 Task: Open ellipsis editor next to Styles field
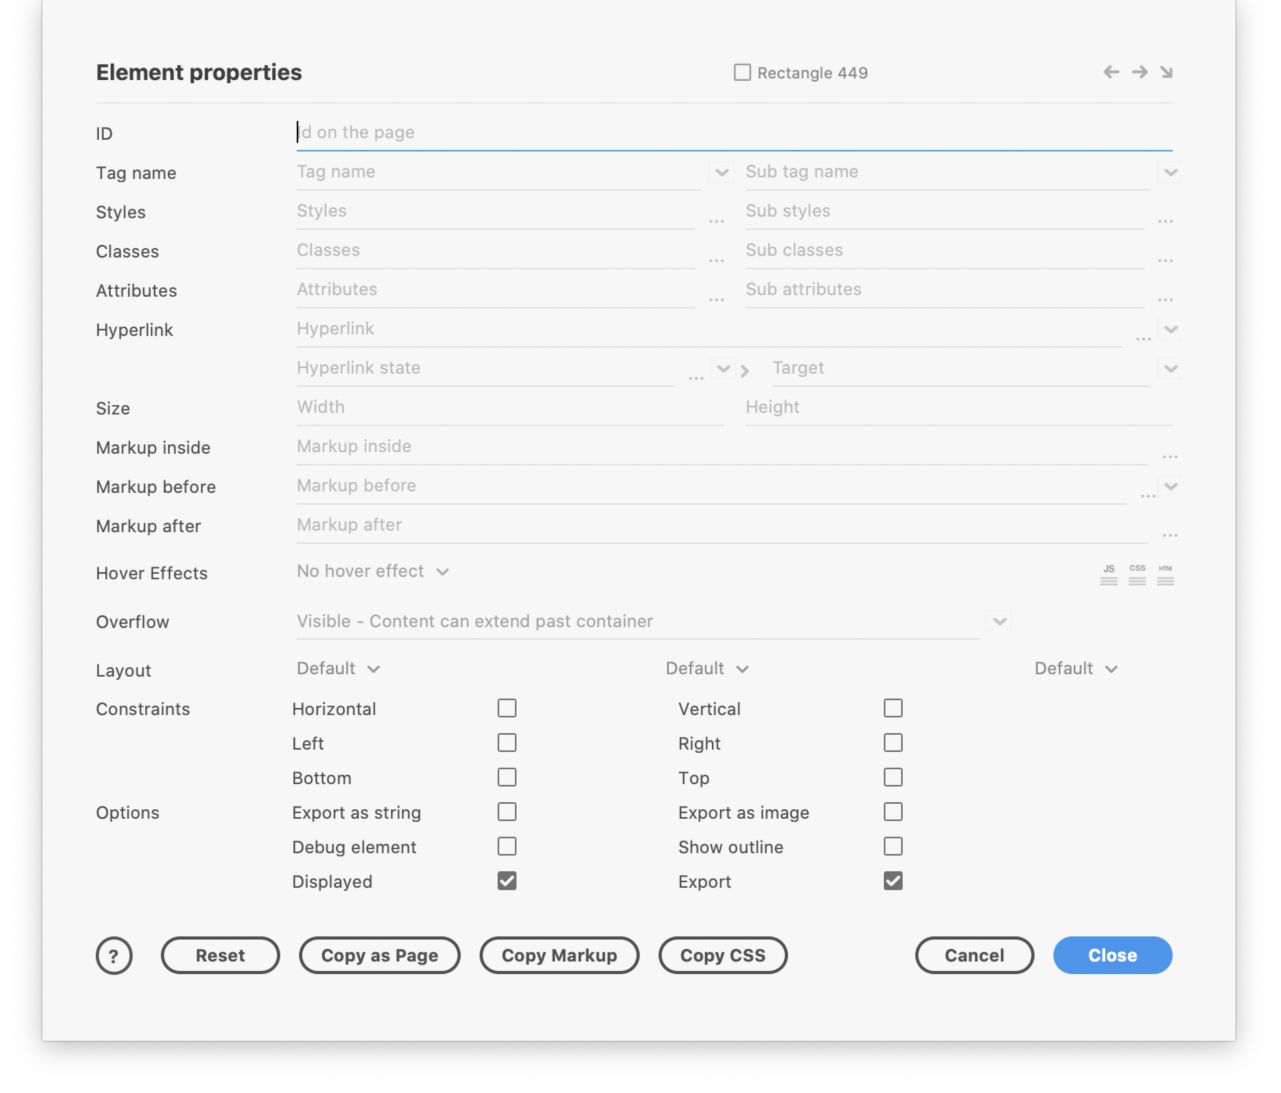[716, 220]
